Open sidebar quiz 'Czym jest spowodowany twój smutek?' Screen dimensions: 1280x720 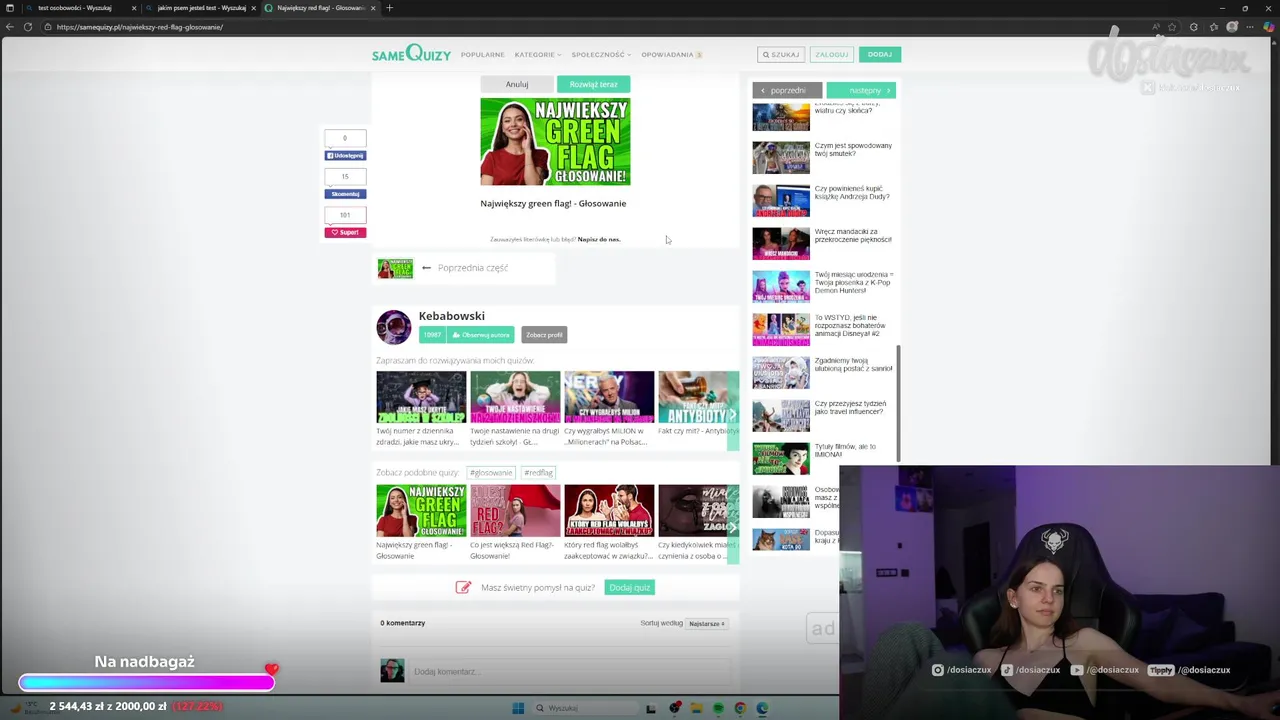click(823, 157)
